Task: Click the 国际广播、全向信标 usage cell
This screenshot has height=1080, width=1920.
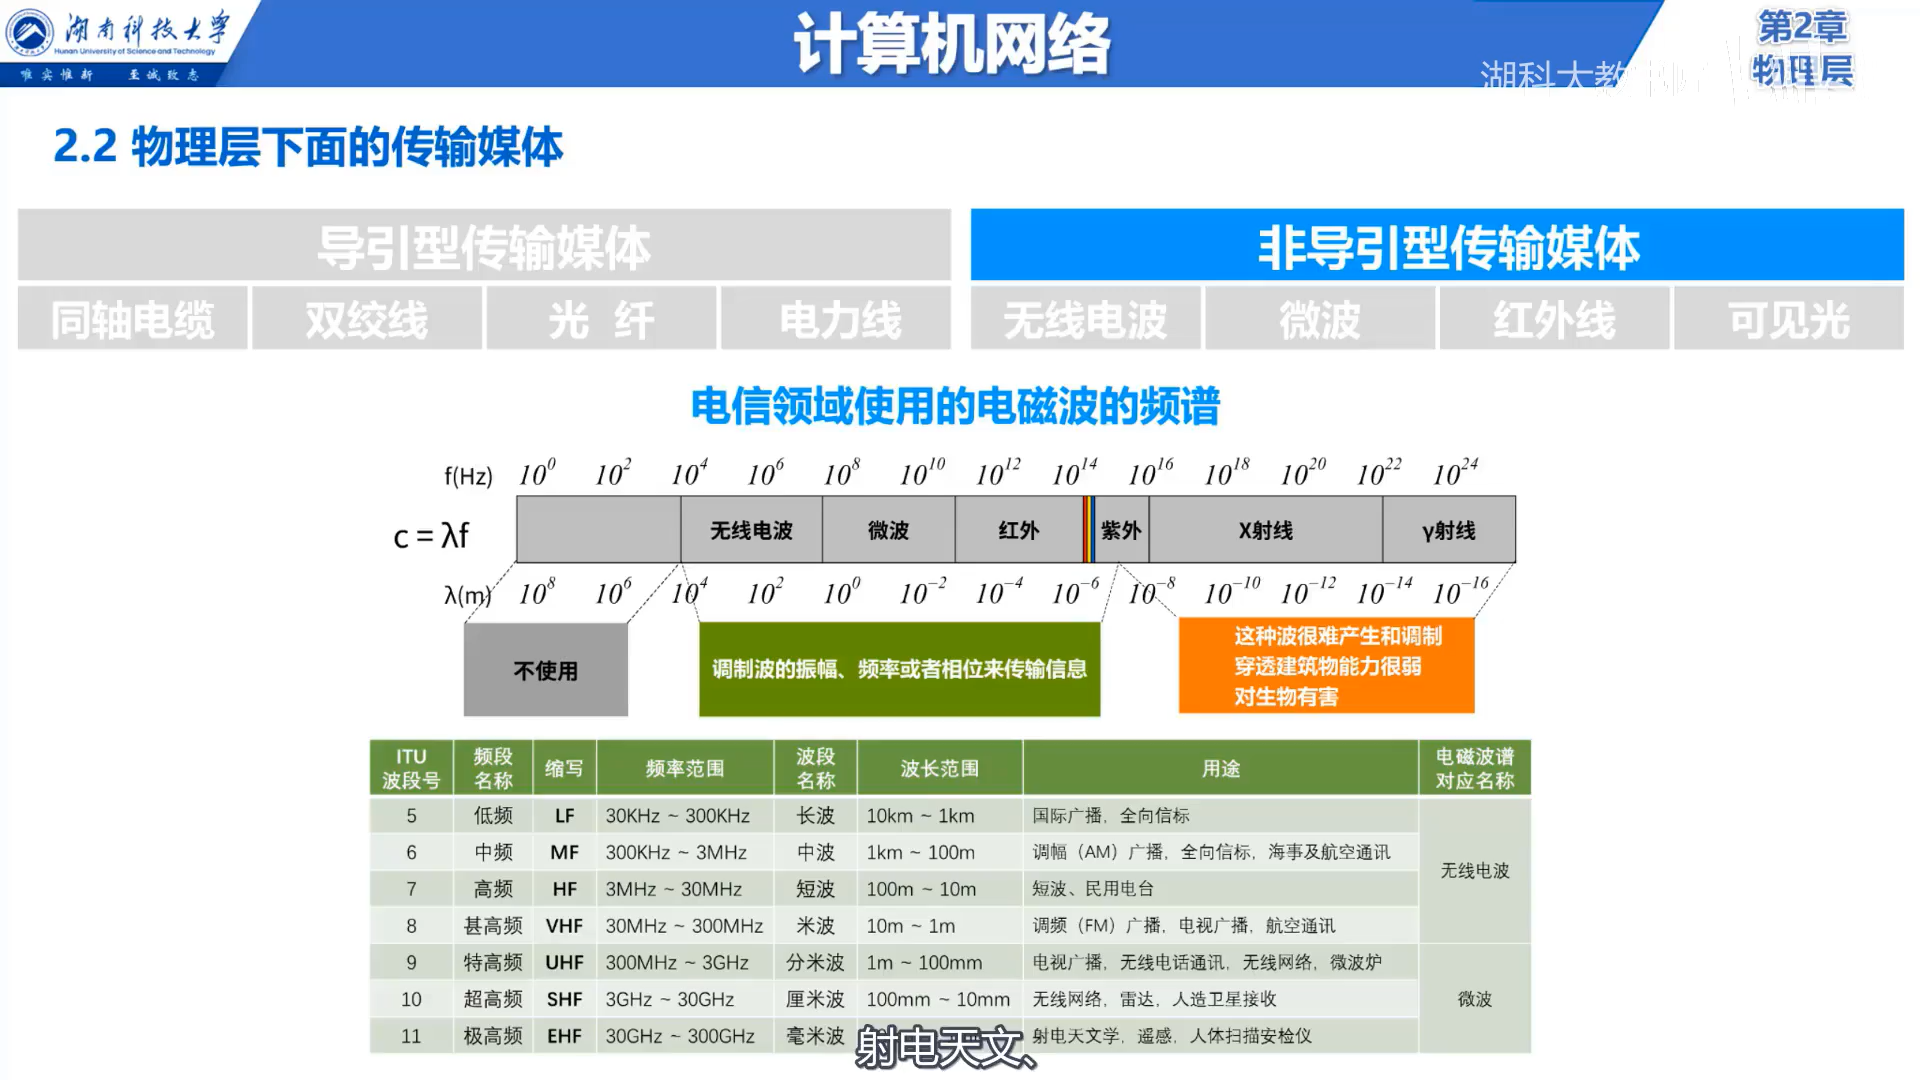Action: click(1221, 816)
